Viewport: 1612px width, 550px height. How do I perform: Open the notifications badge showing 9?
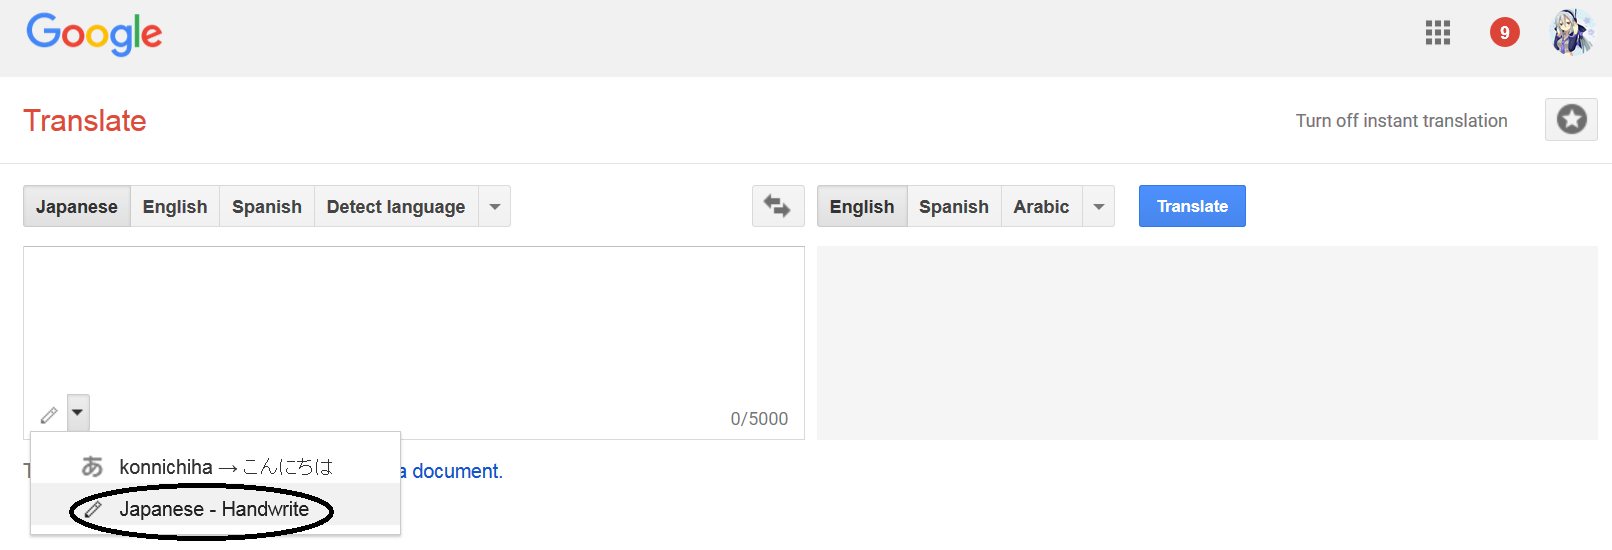[x=1504, y=33]
